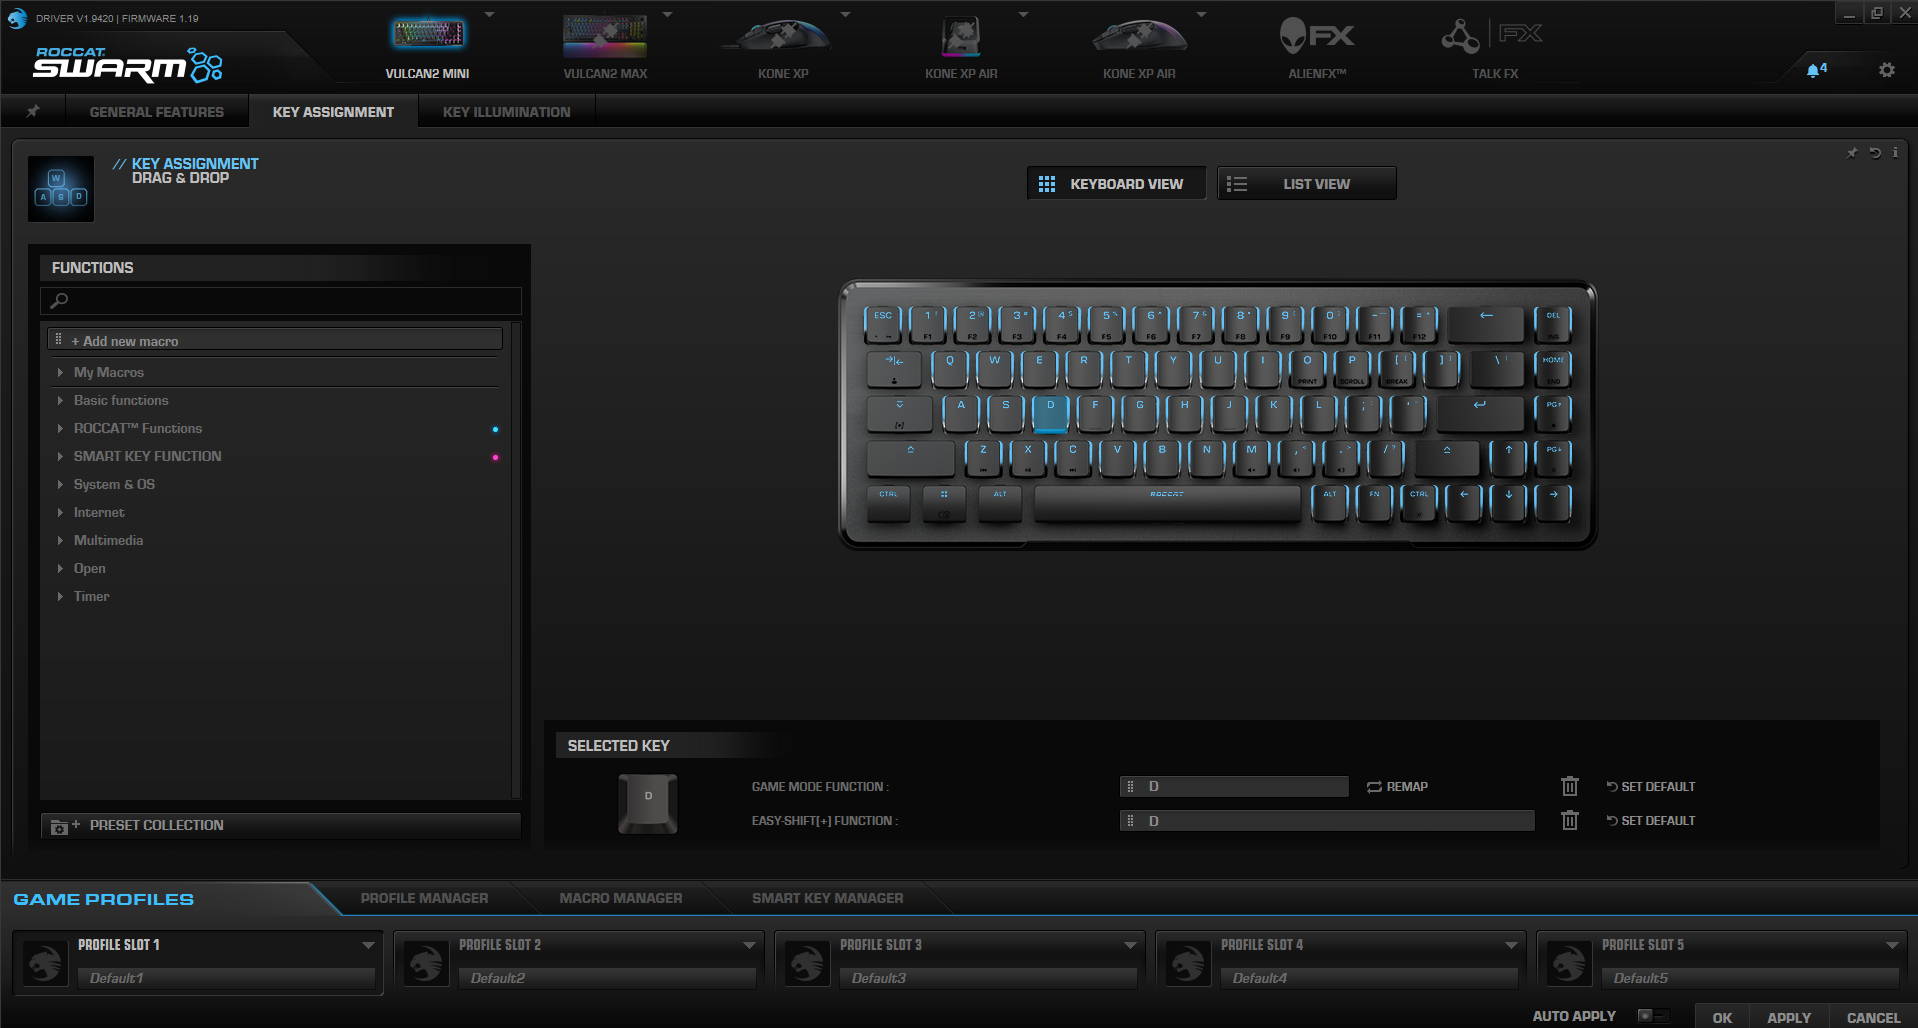Select the W key on the keyboard
The width and height of the screenshot is (1918, 1028).
(994, 368)
